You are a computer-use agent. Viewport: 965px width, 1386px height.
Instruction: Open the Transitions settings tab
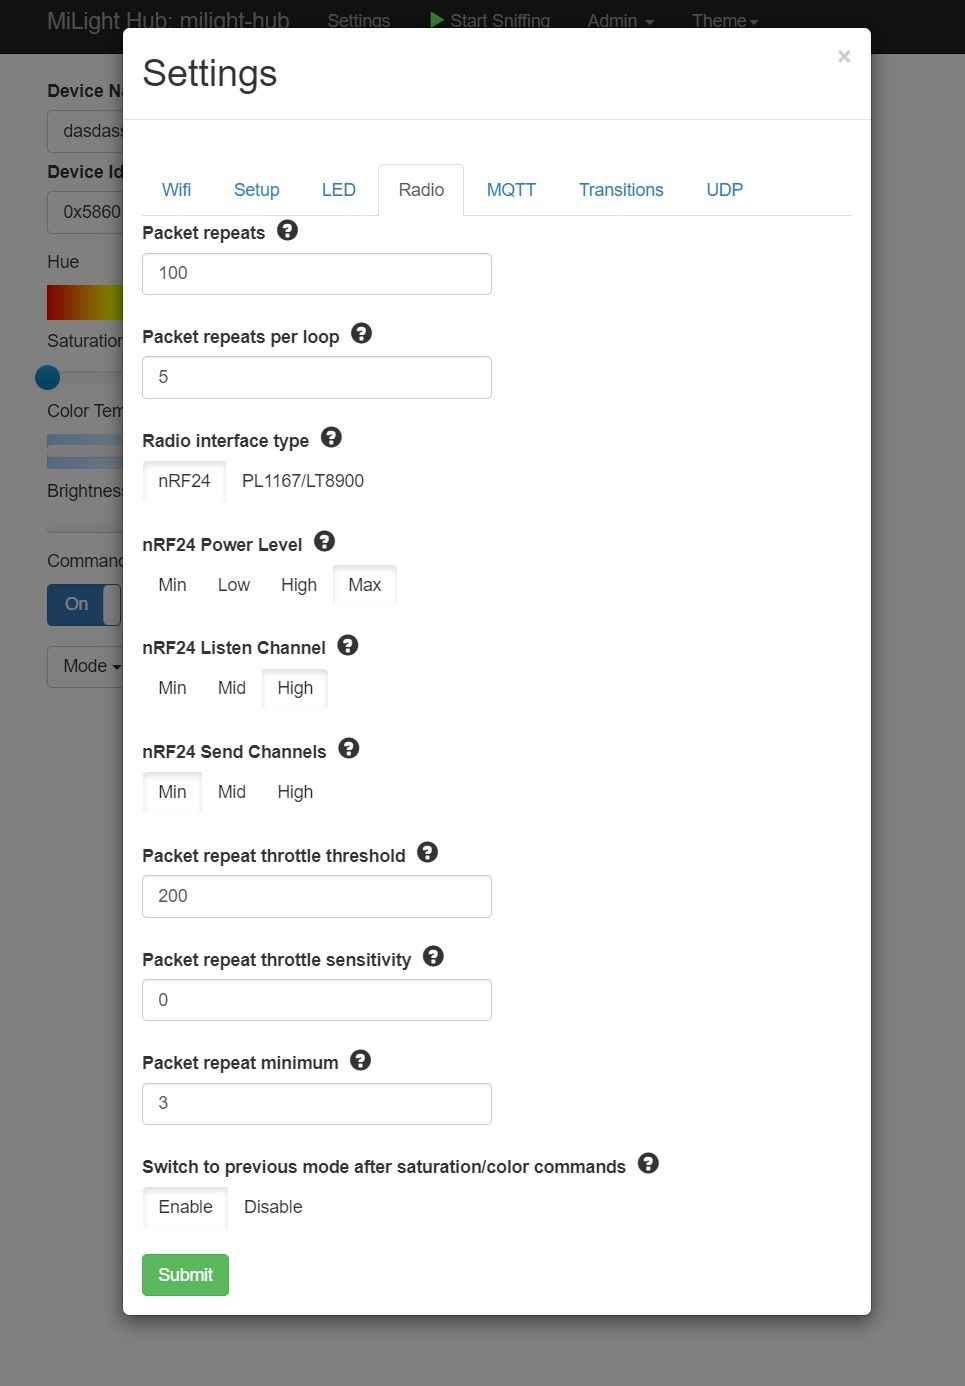click(x=621, y=190)
